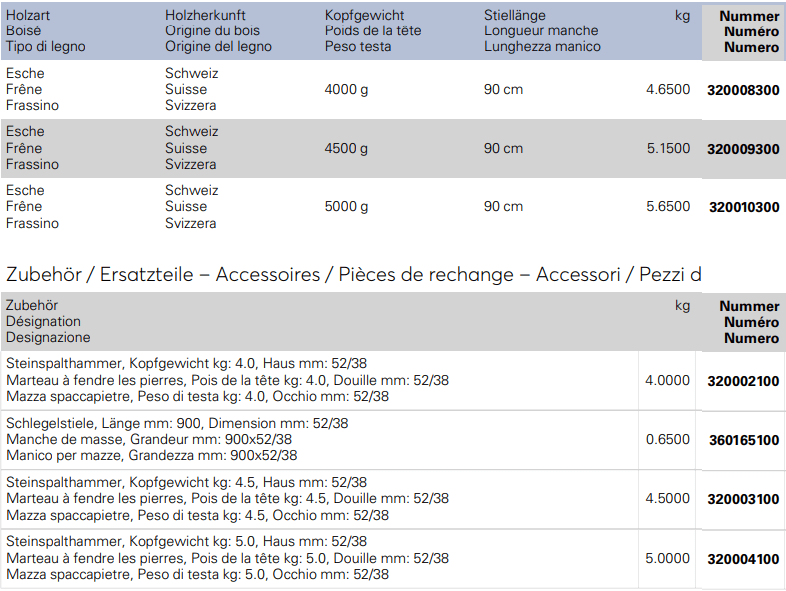The image size is (786, 591).
Task: Select the 4500 g head weight cell
Action: (x=346, y=148)
